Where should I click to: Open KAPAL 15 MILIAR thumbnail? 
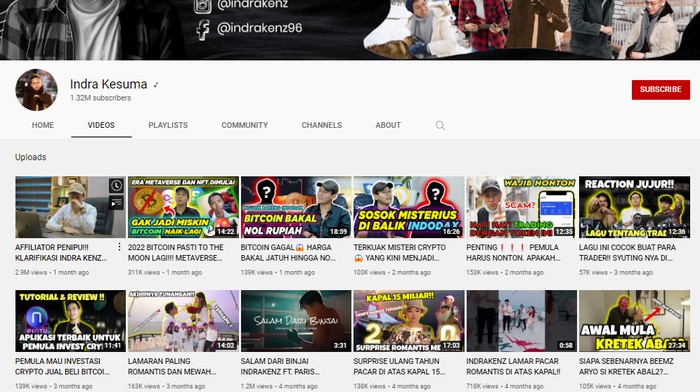pyautogui.click(x=409, y=321)
